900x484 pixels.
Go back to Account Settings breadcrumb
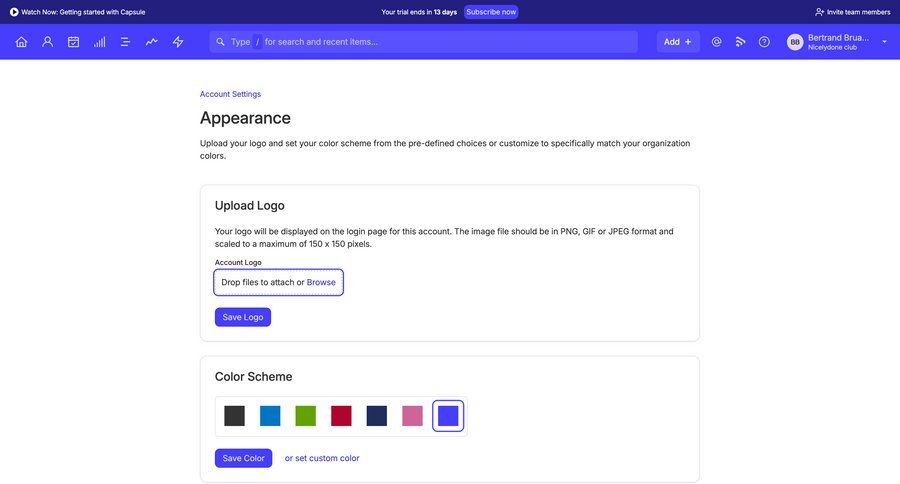click(230, 94)
